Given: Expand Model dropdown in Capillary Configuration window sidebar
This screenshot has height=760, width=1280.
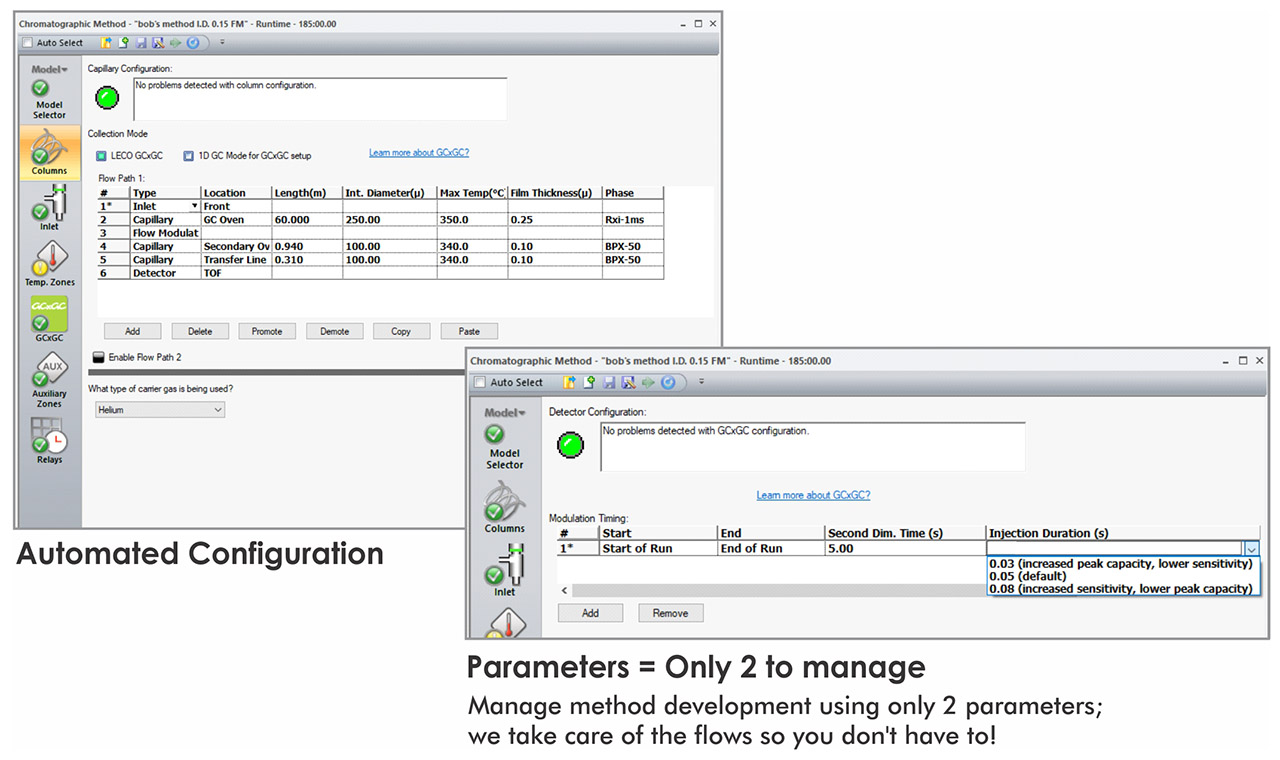Looking at the screenshot, I should point(49,70).
